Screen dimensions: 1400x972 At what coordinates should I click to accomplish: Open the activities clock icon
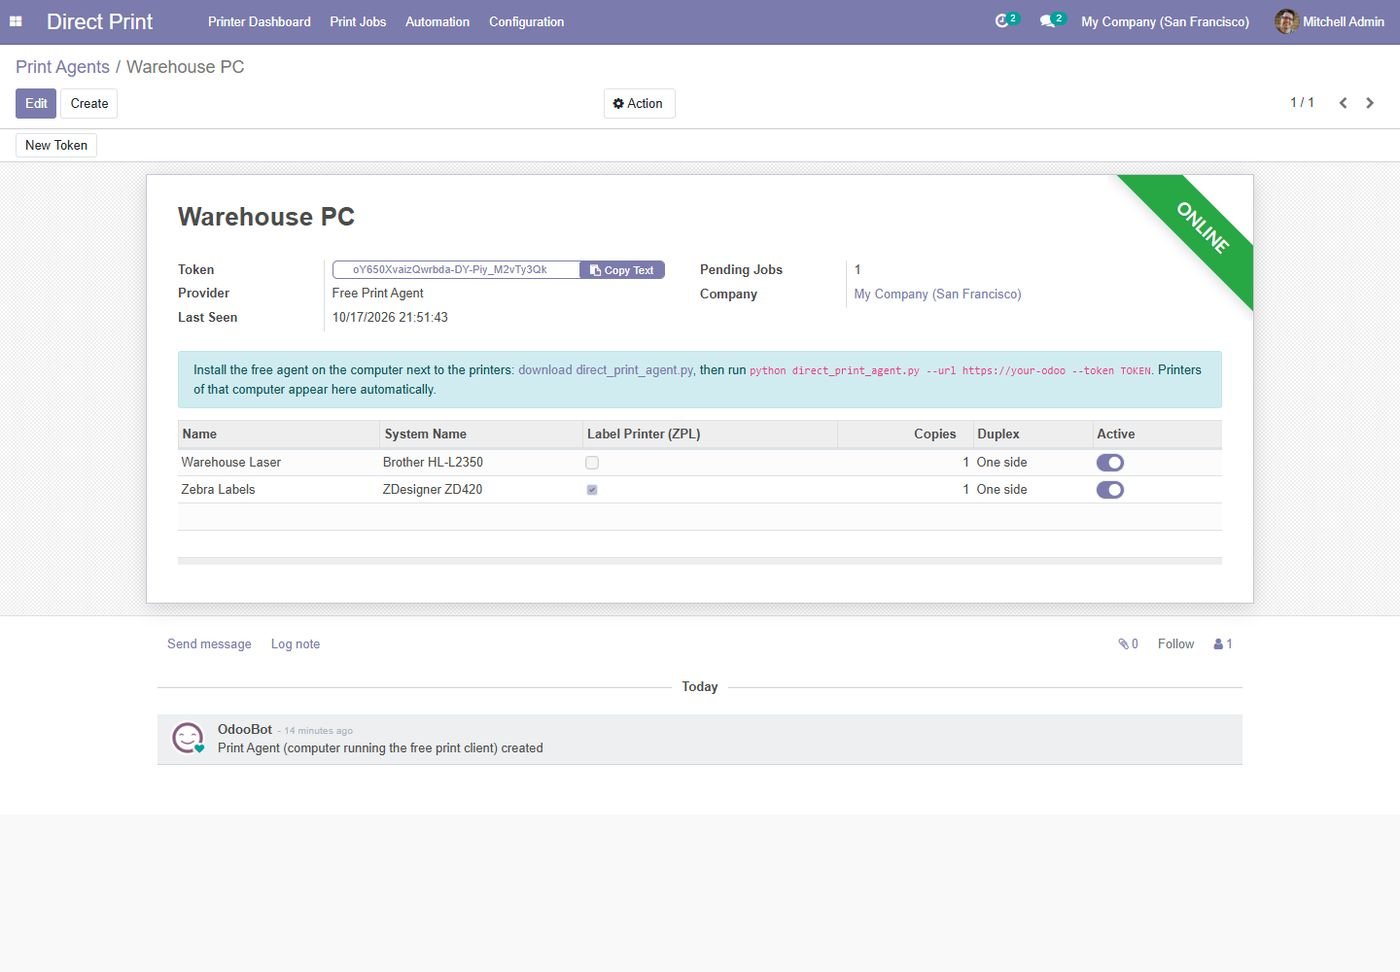1003,21
